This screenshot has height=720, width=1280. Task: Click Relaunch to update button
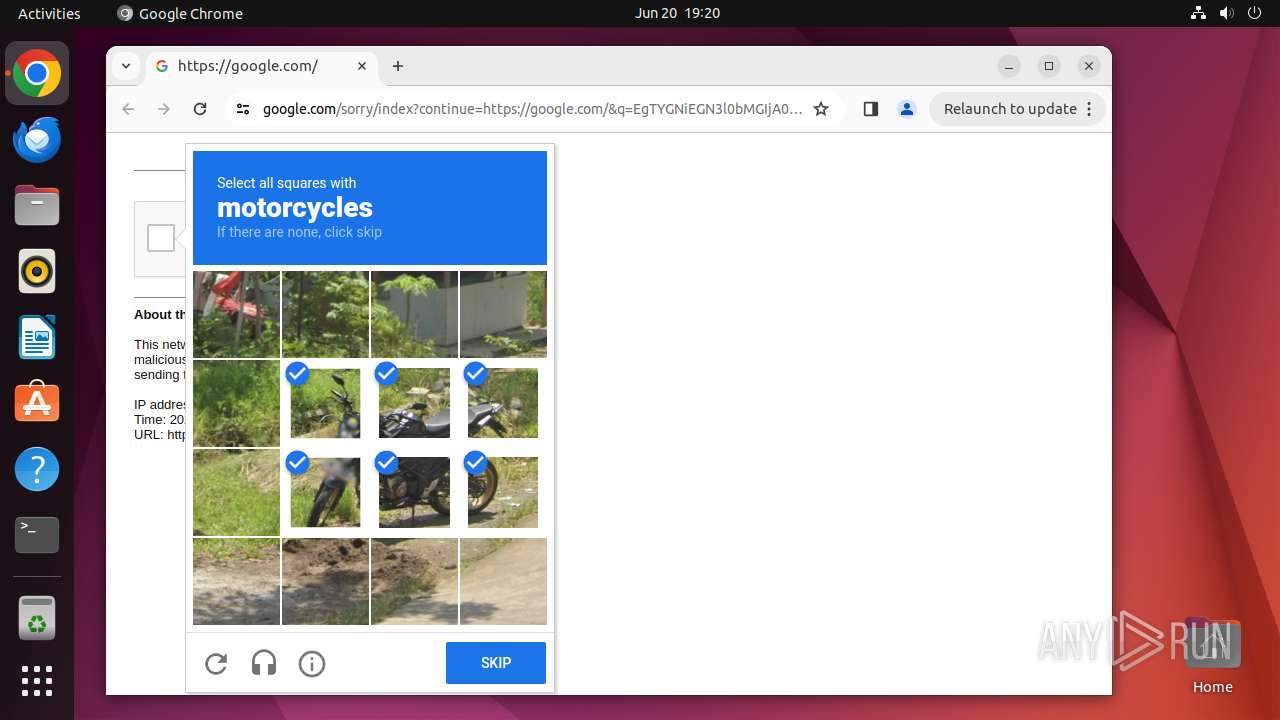pos(1010,109)
